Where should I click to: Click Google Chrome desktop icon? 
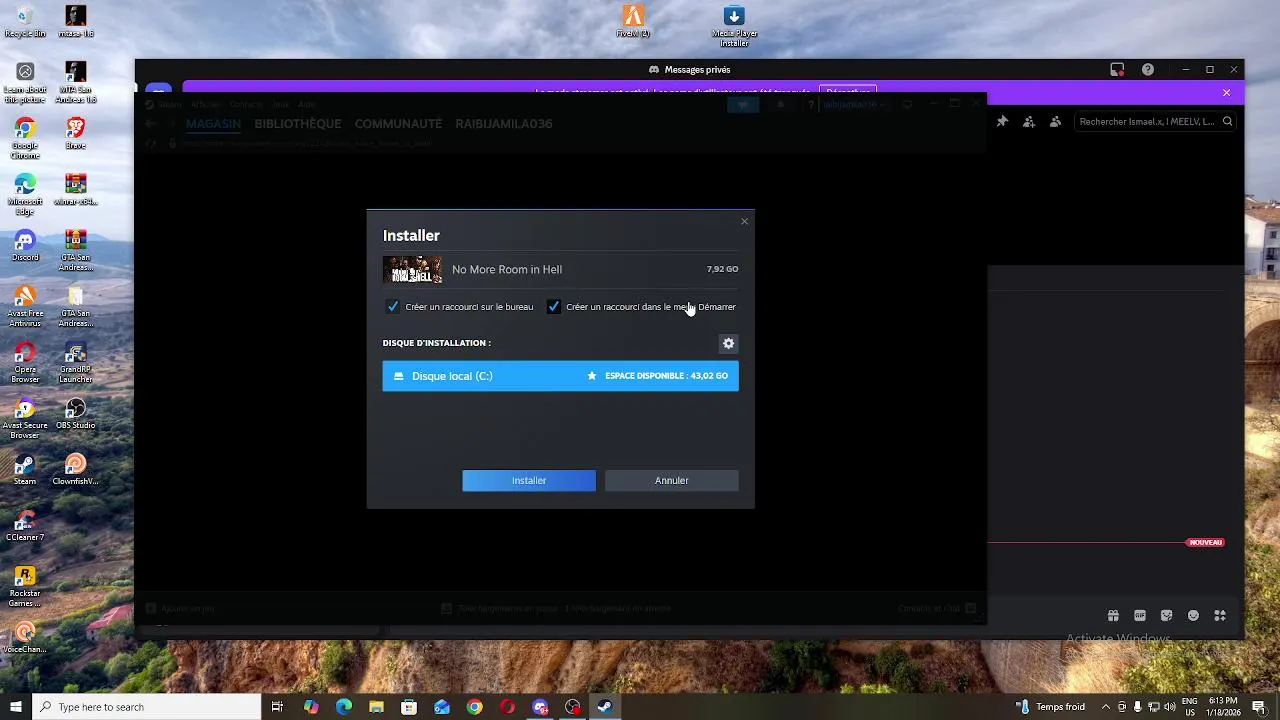25,138
